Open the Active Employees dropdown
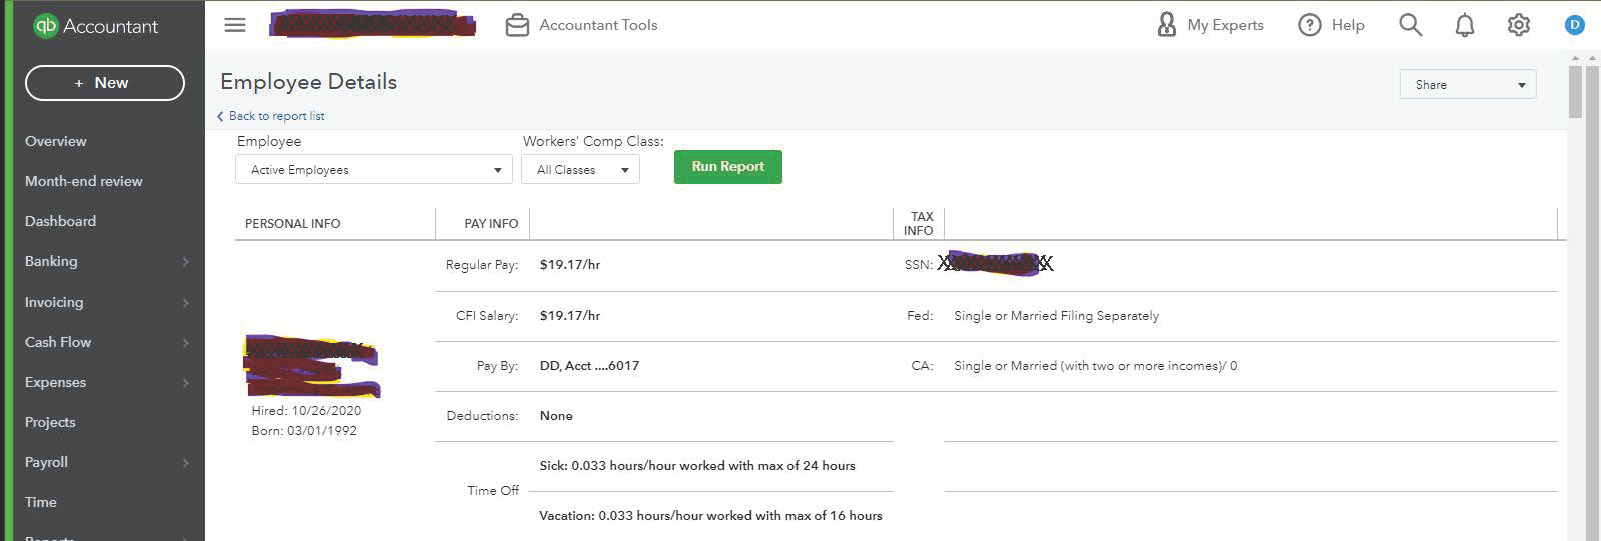Screen dimensions: 1601x541 (375, 170)
